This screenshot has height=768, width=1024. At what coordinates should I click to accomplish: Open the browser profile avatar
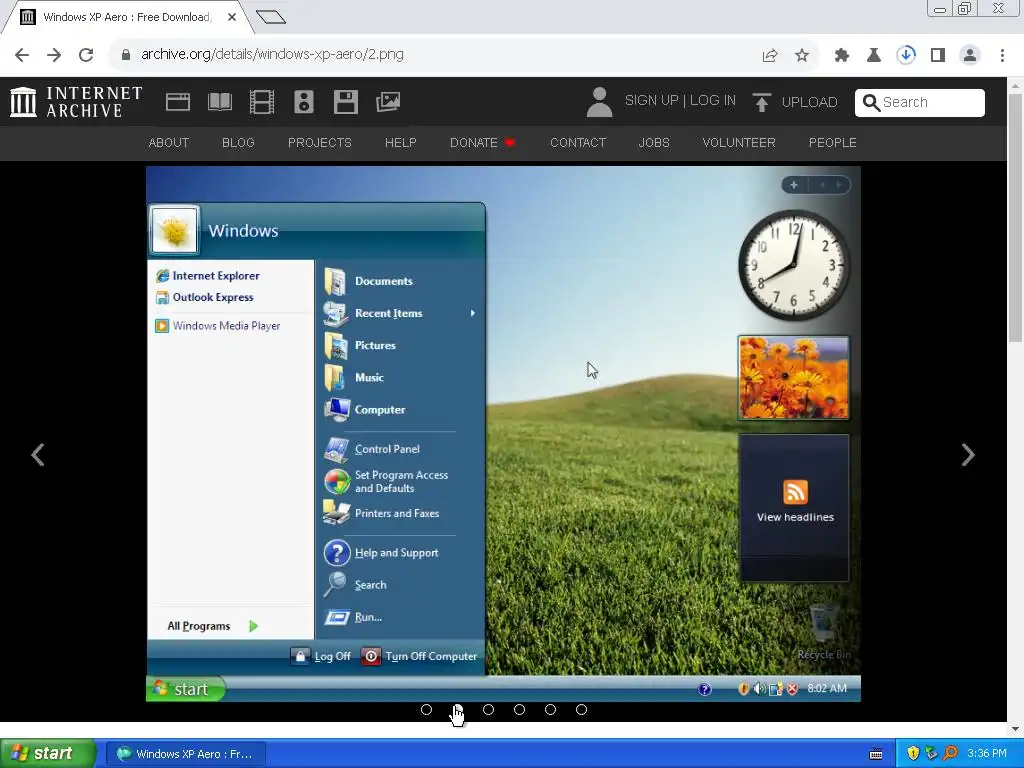coord(970,56)
